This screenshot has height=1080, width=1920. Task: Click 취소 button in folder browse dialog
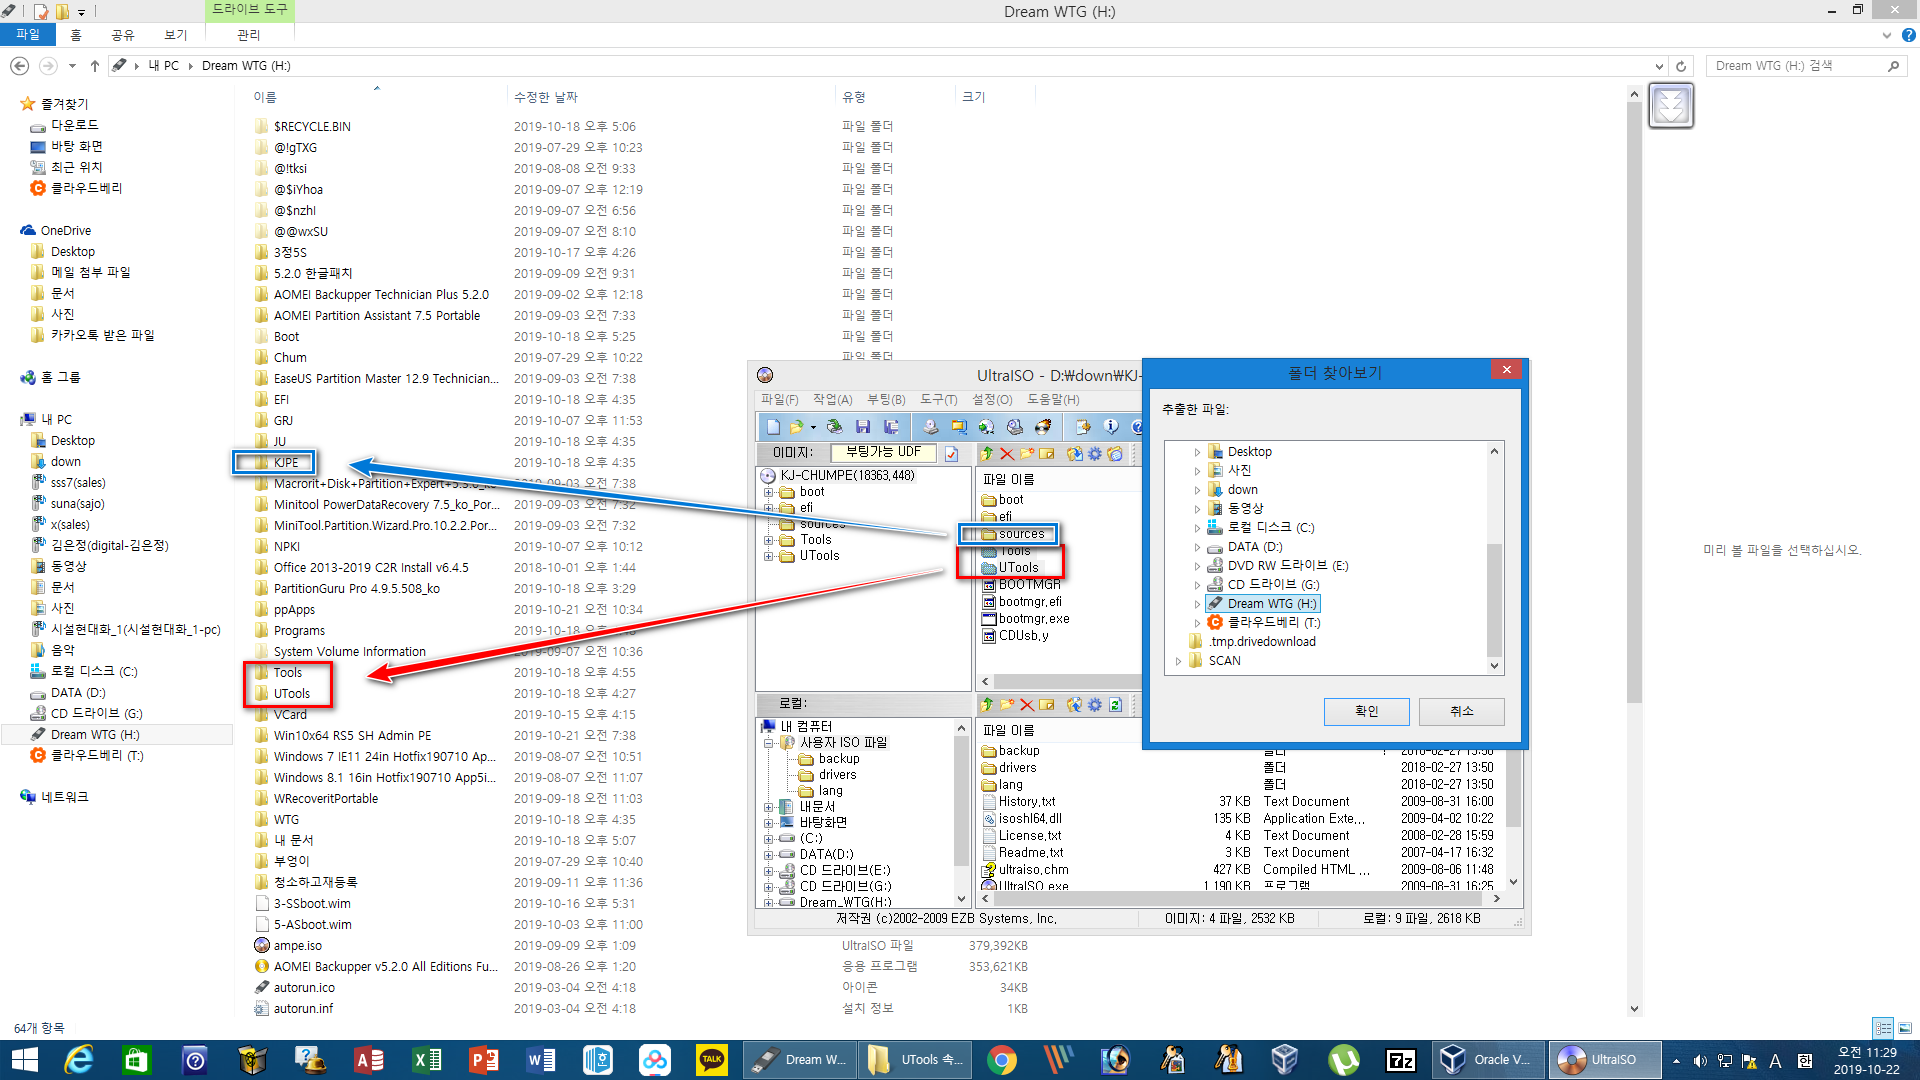click(1461, 711)
